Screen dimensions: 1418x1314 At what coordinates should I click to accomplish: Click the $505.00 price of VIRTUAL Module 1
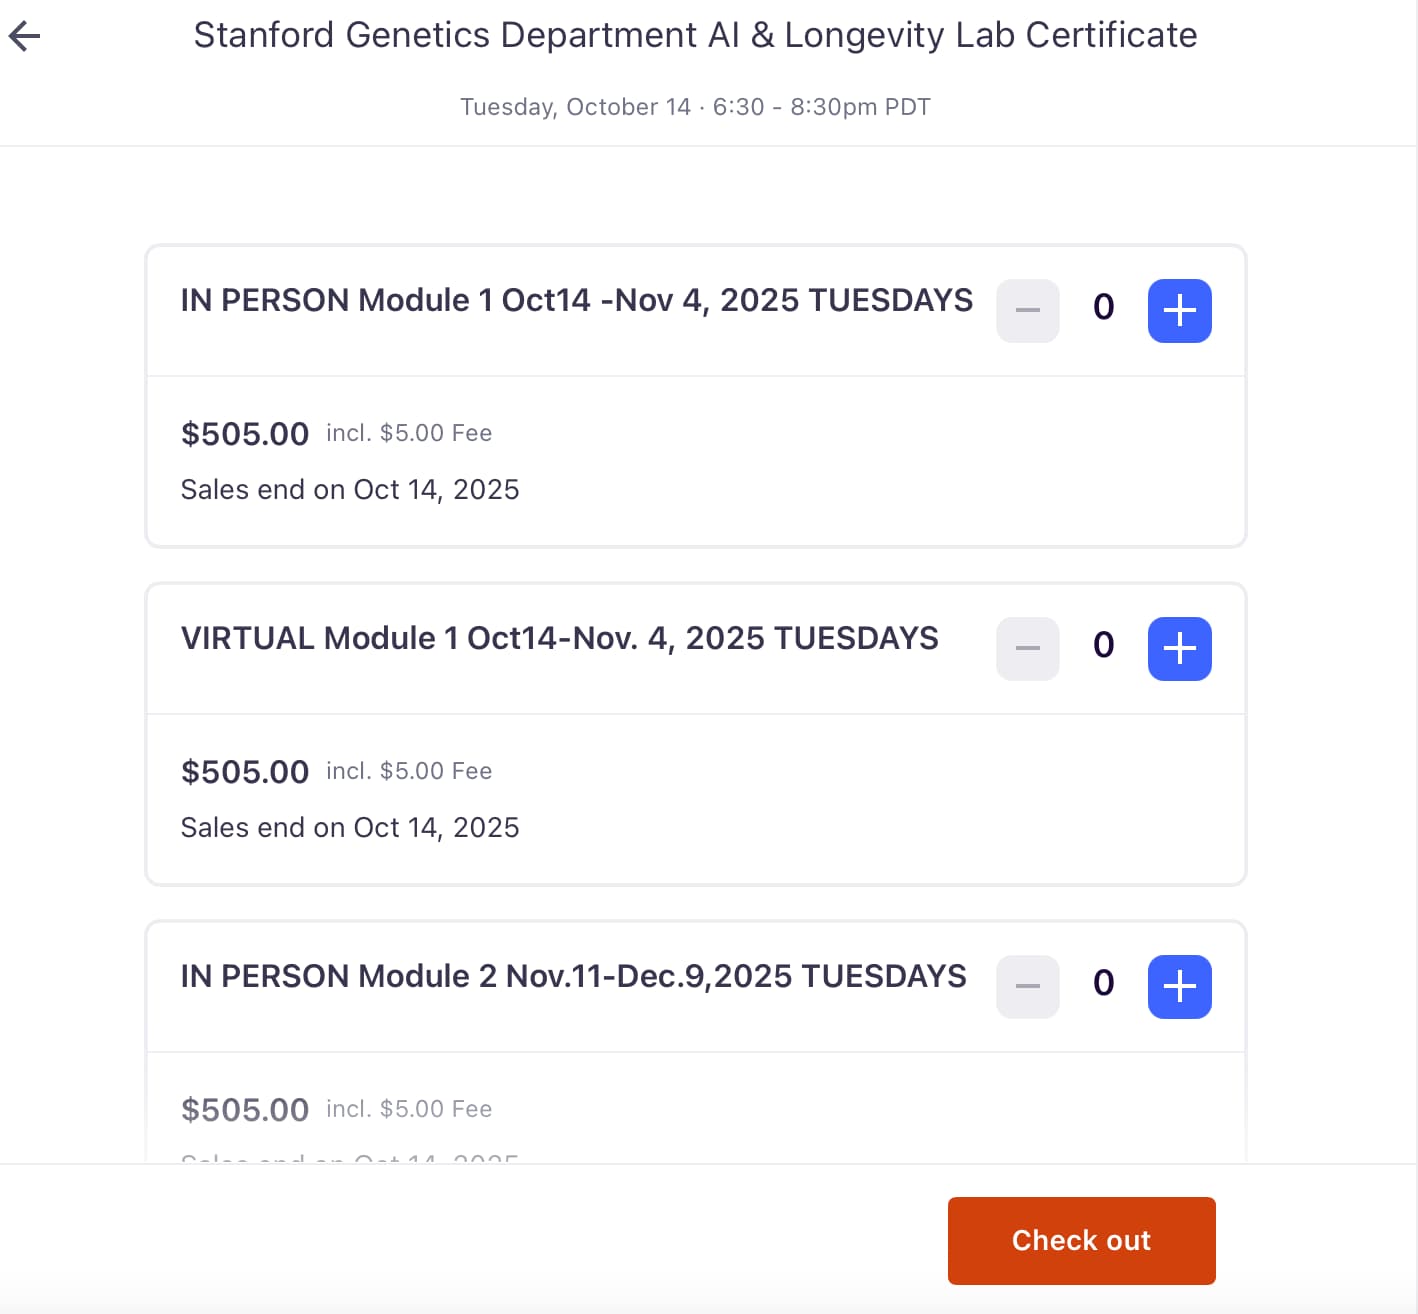tap(245, 772)
